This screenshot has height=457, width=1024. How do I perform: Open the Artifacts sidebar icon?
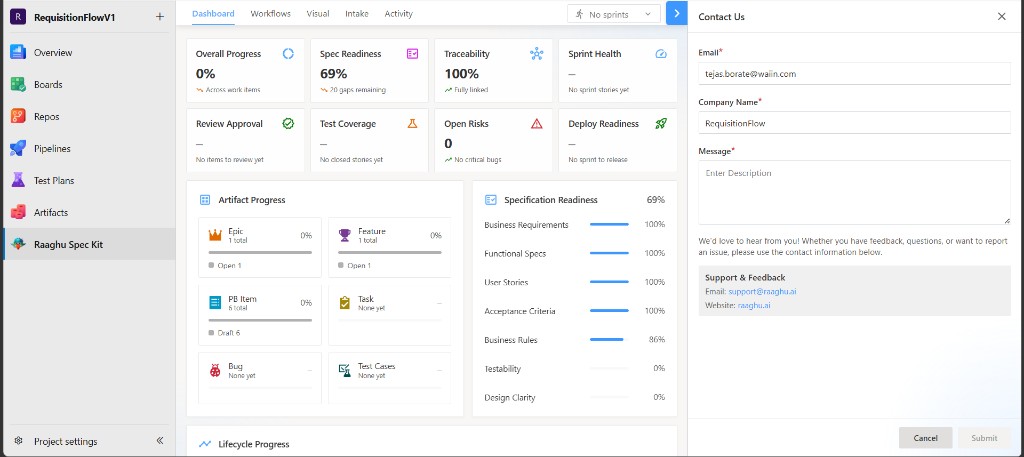tap(18, 212)
